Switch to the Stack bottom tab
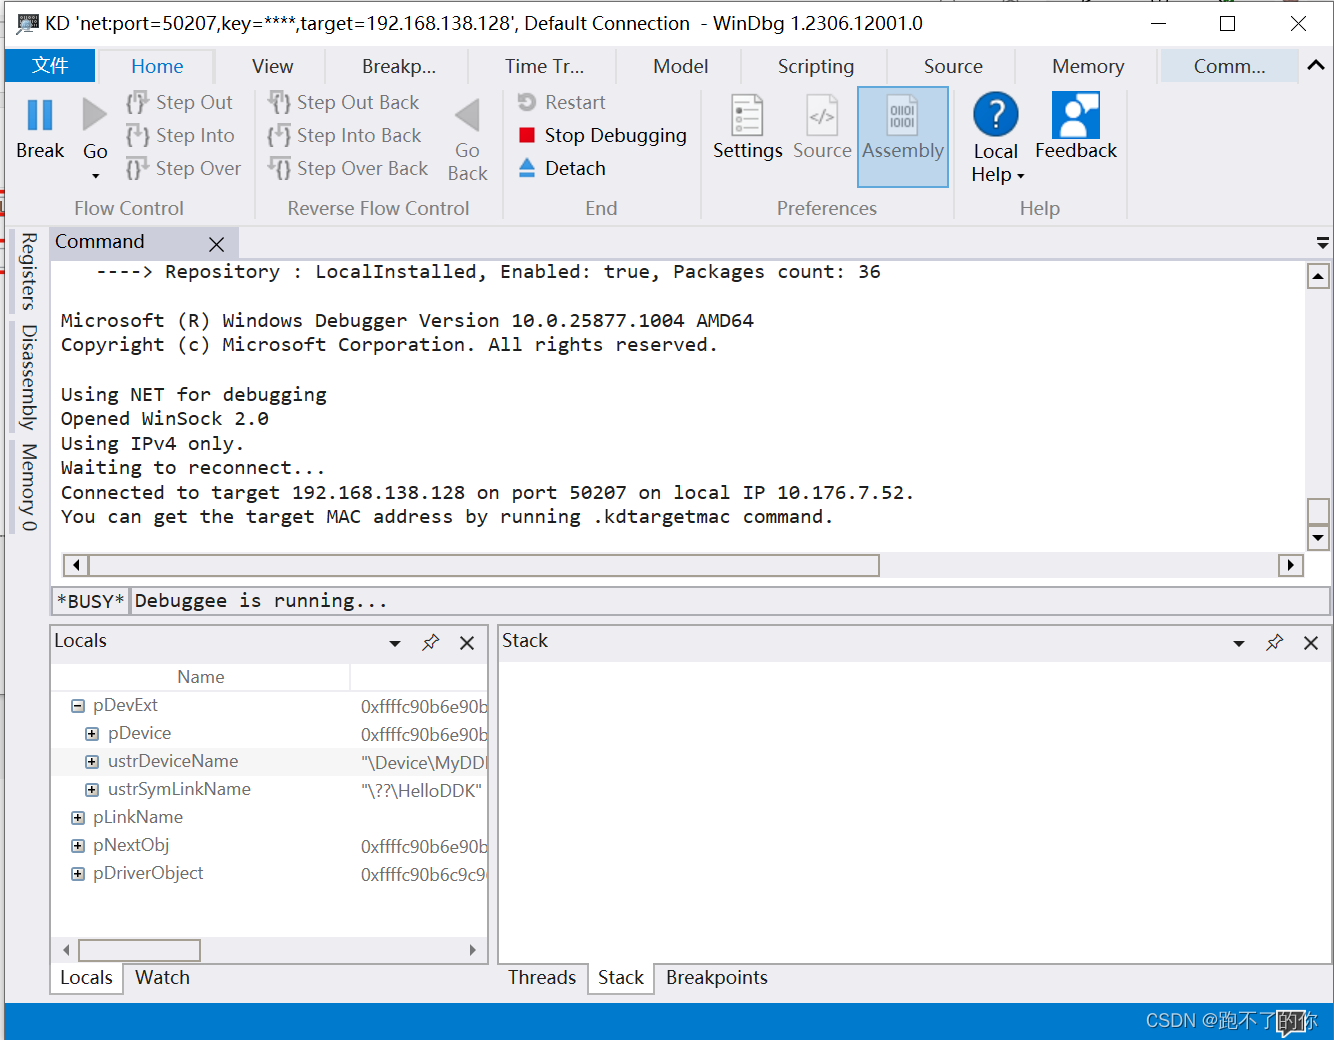Screen dimensions: 1334x1040 pyautogui.click(x=621, y=978)
